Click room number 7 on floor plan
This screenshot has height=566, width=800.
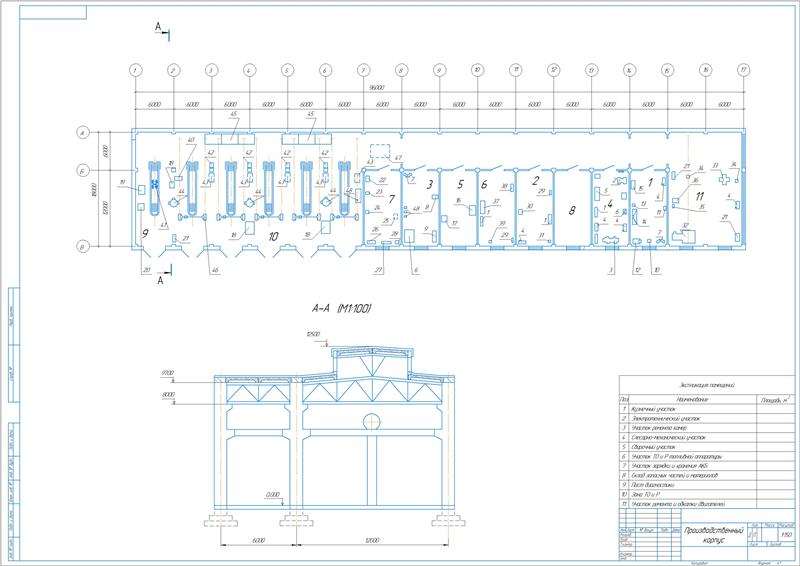click(391, 199)
